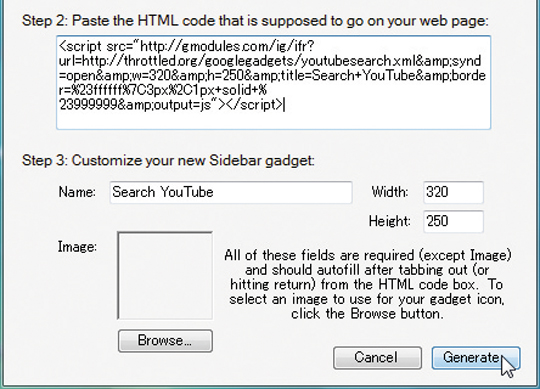Click the Image label
Viewport: 540px width, 389px height.
pos(77,247)
